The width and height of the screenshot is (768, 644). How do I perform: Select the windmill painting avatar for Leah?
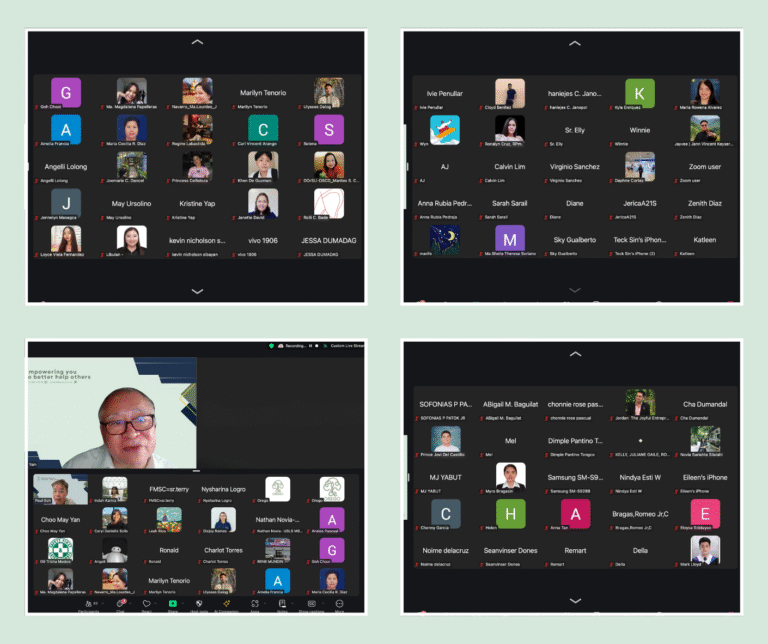pyautogui.click(x=169, y=520)
